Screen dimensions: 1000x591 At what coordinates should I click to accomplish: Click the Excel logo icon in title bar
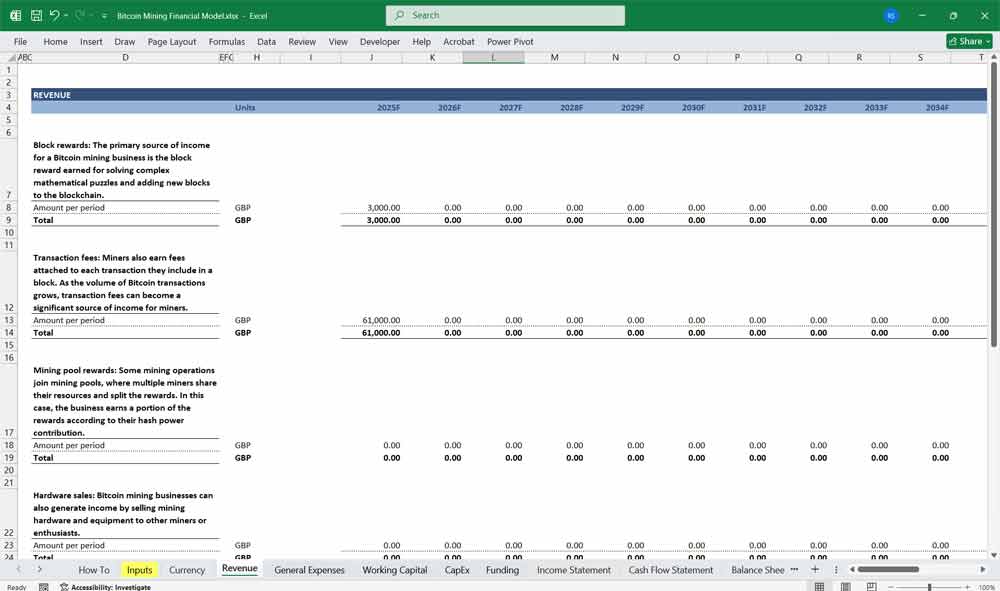coord(15,15)
